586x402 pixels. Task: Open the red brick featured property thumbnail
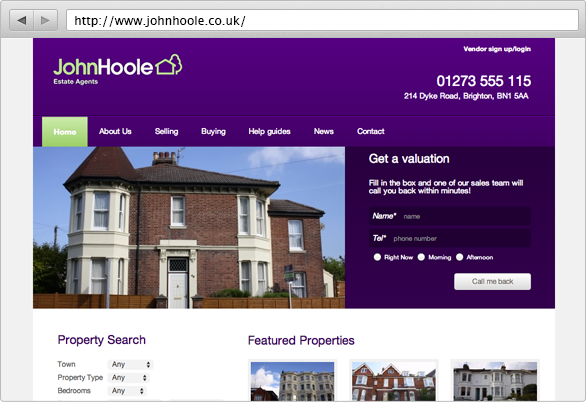coord(394,380)
